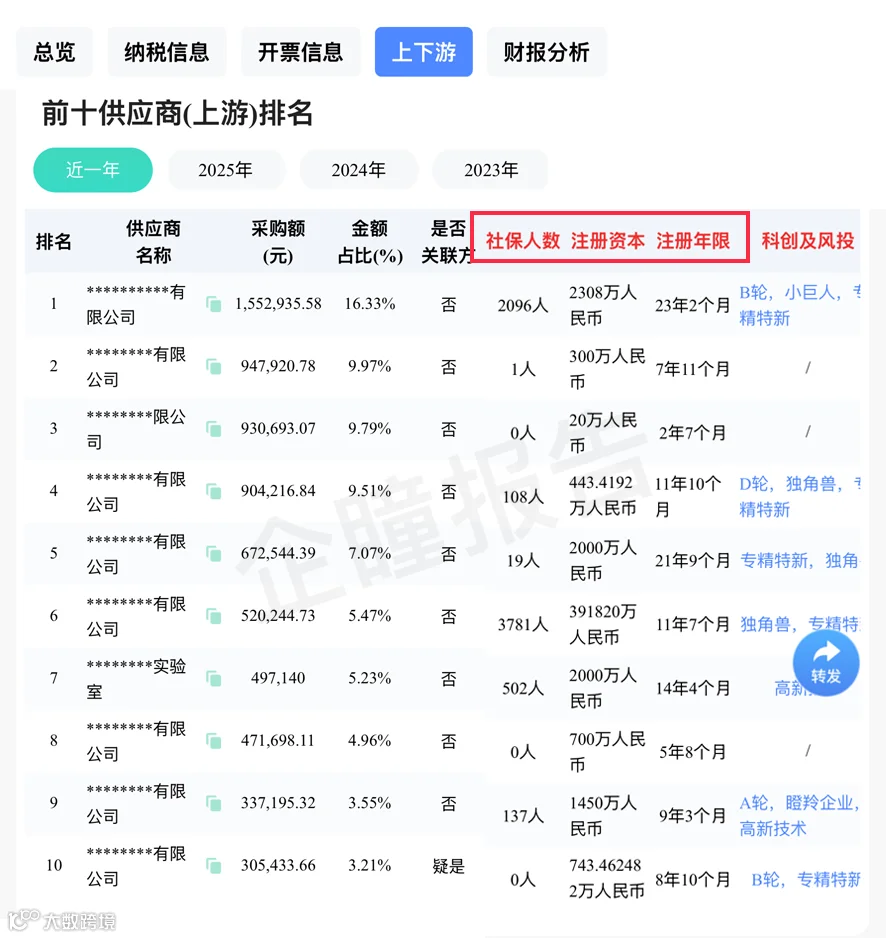
Task: Click the 采购额(元) column header
Action: pyautogui.click(x=278, y=242)
